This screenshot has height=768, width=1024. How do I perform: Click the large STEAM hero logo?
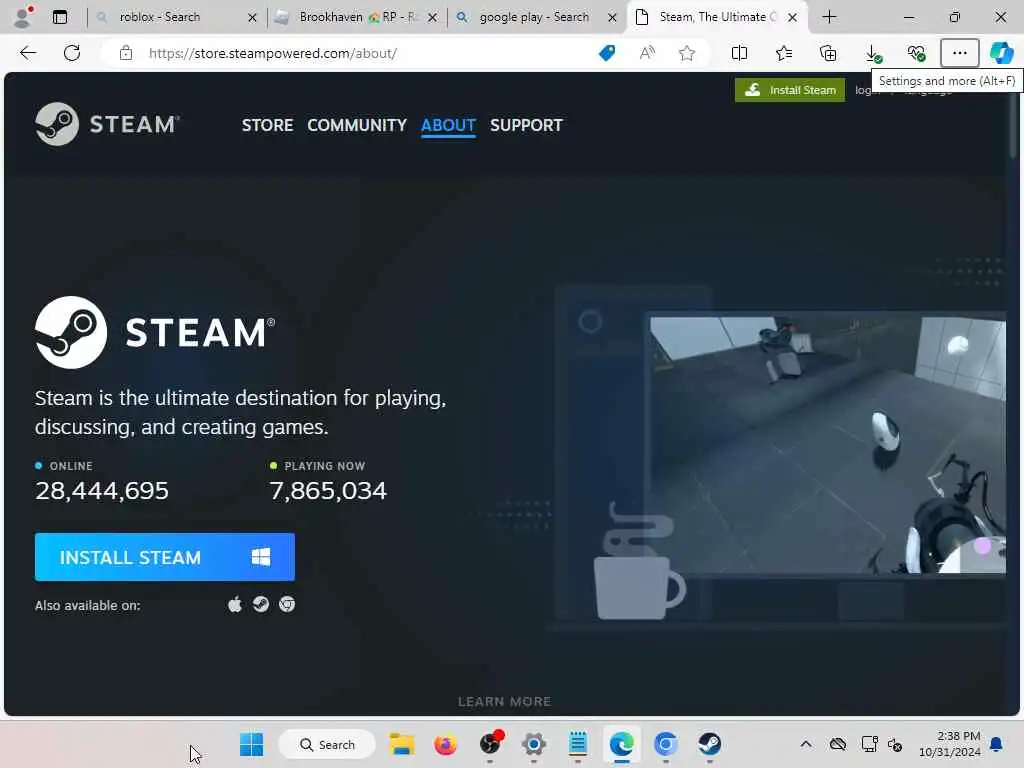(155, 332)
